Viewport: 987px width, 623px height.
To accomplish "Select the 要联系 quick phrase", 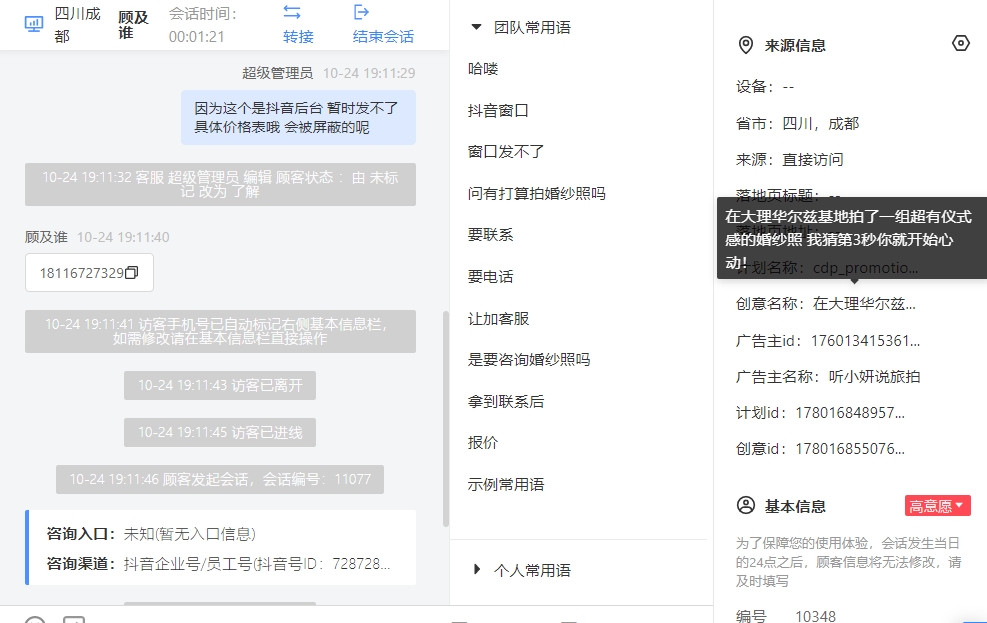I will 490,235.
